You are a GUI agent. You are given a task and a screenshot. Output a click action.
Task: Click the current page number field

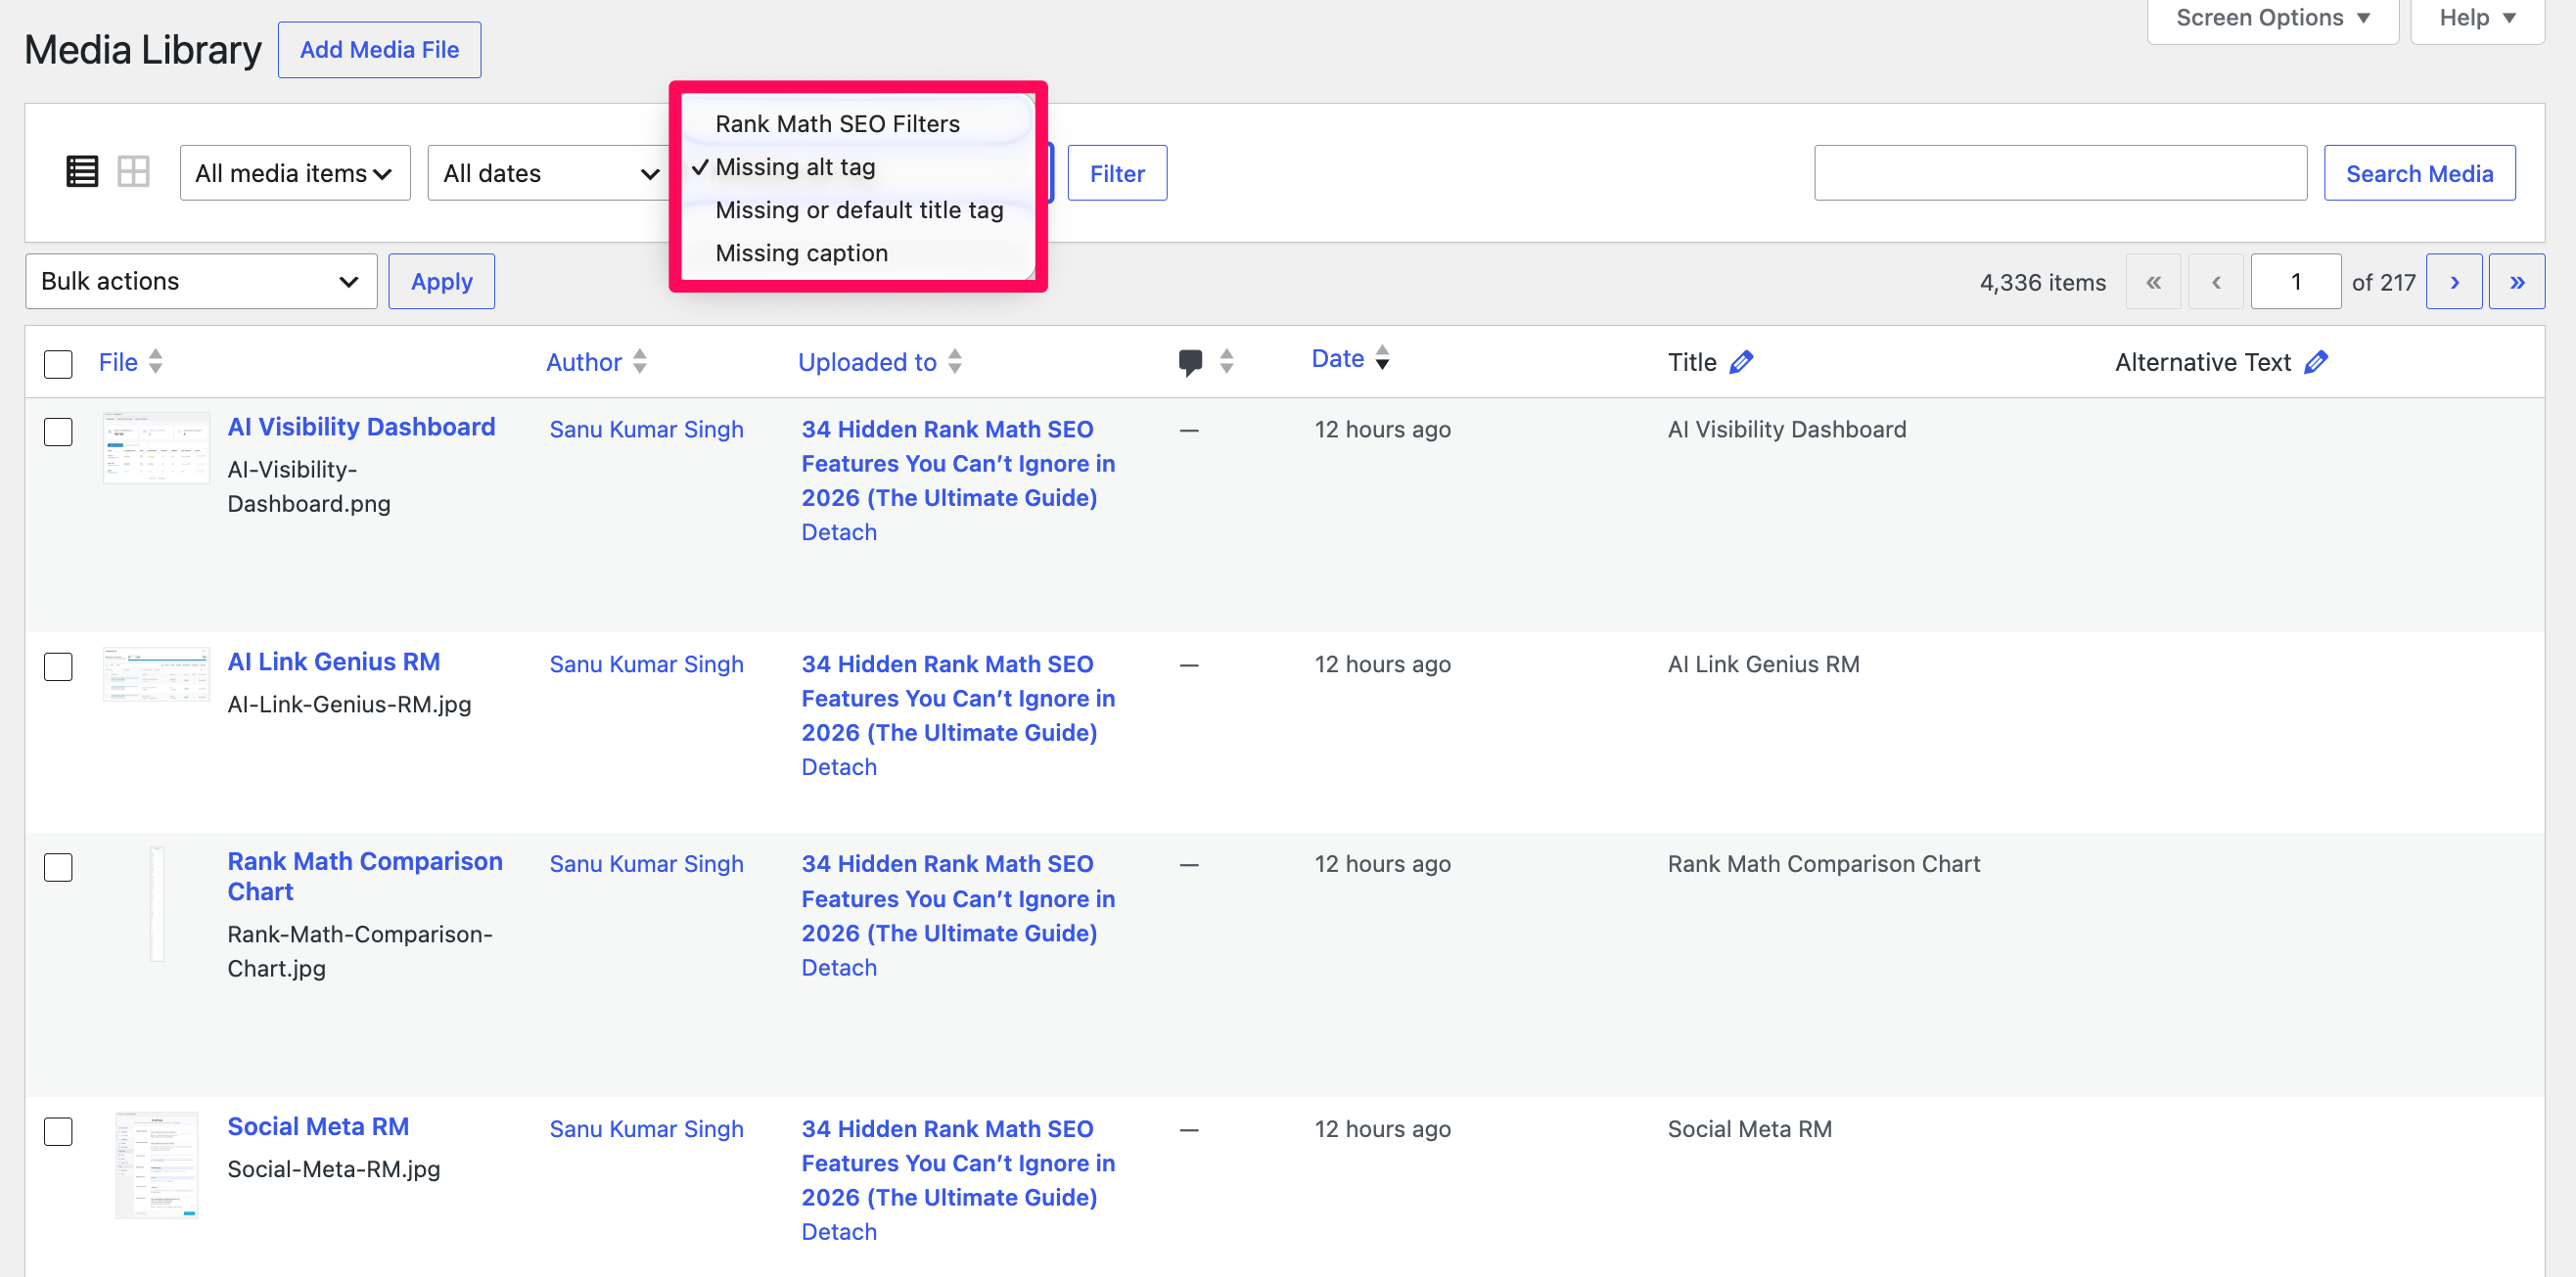pos(2295,282)
